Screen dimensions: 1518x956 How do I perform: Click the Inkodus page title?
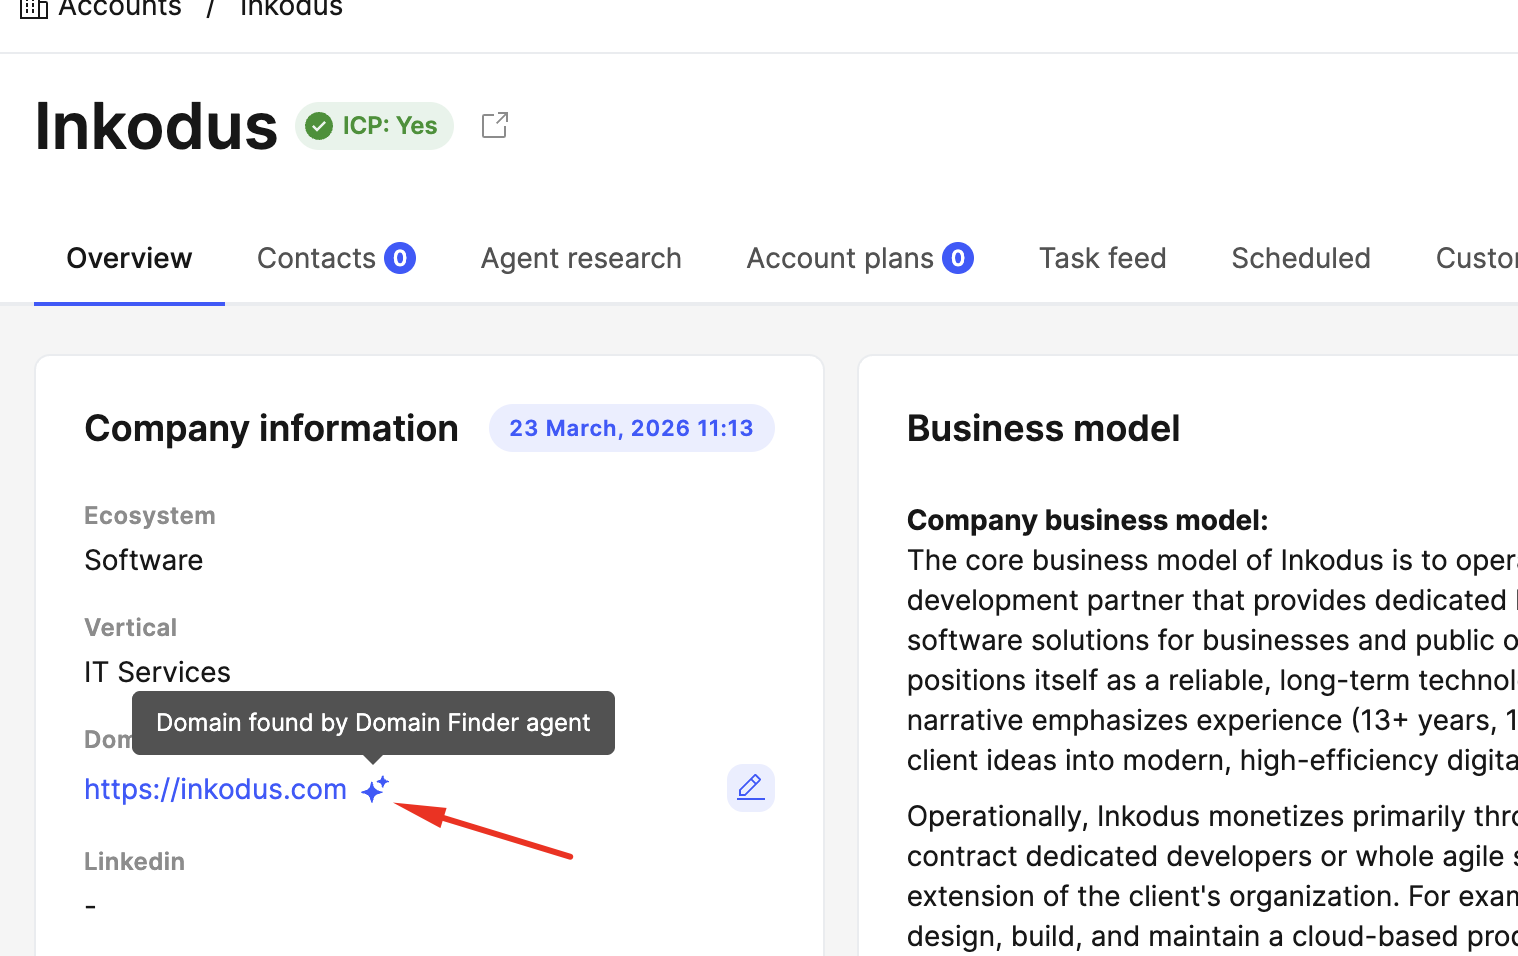156,127
